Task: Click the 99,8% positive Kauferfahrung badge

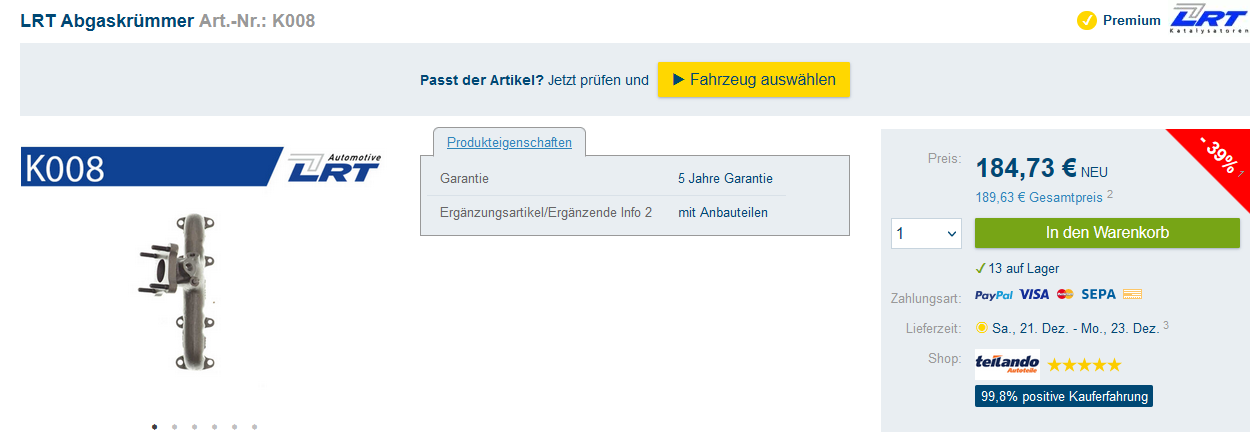Action: point(1064,396)
